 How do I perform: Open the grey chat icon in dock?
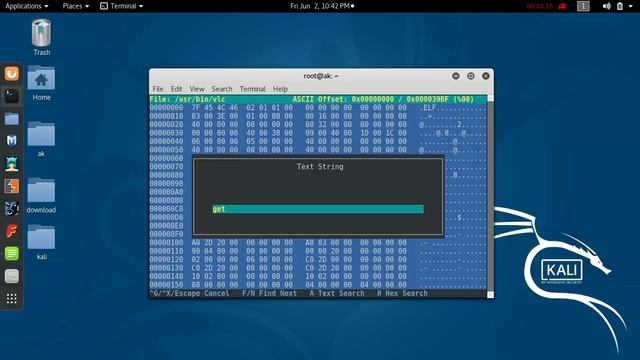(11, 276)
